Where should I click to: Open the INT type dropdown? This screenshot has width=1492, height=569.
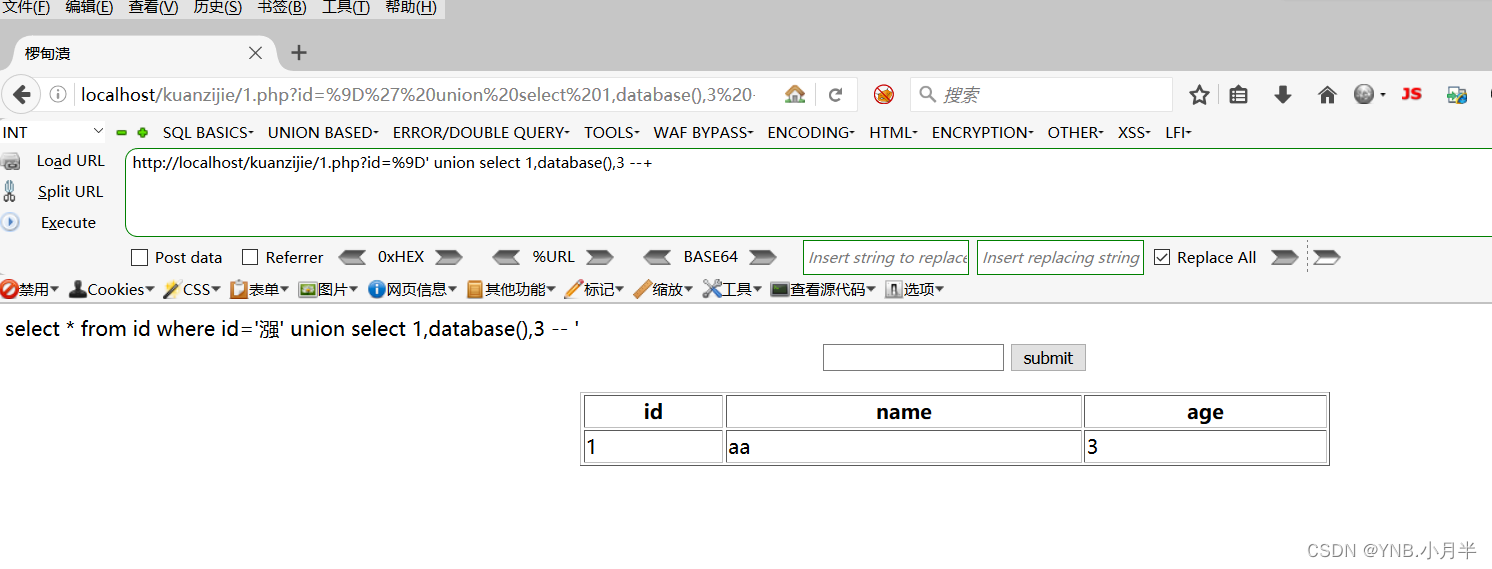(x=53, y=132)
